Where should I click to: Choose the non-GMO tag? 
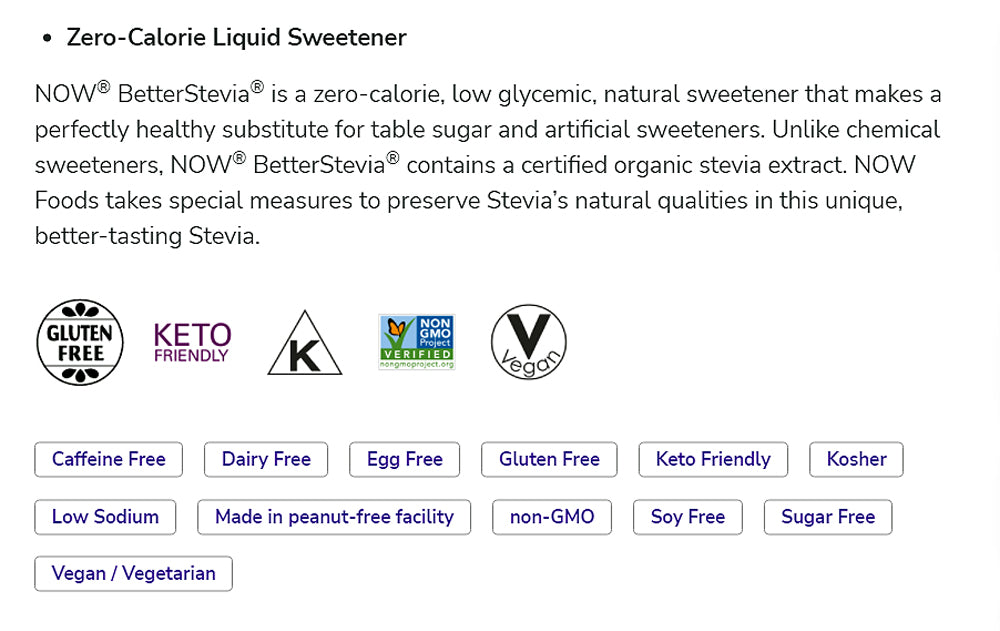[552, 517]
